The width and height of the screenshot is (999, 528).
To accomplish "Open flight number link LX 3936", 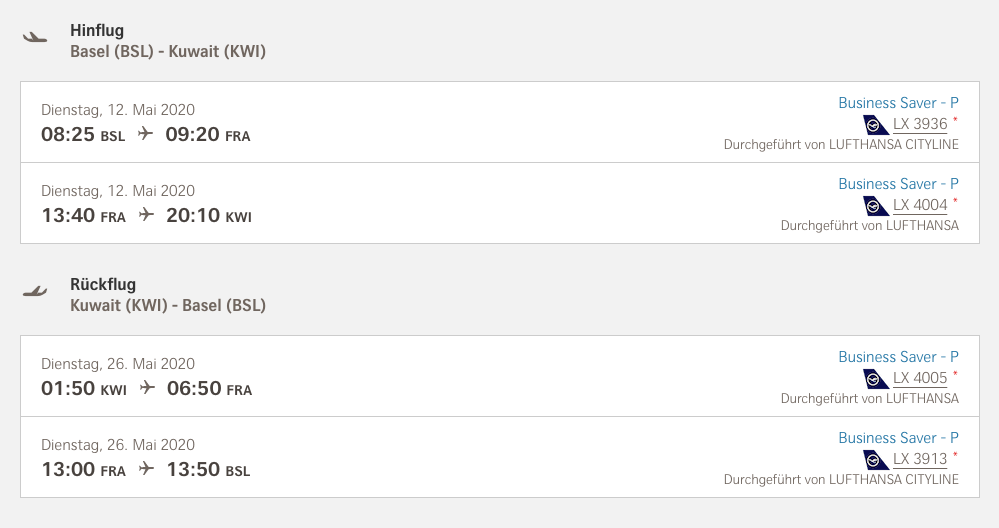I will pos(919,124).
